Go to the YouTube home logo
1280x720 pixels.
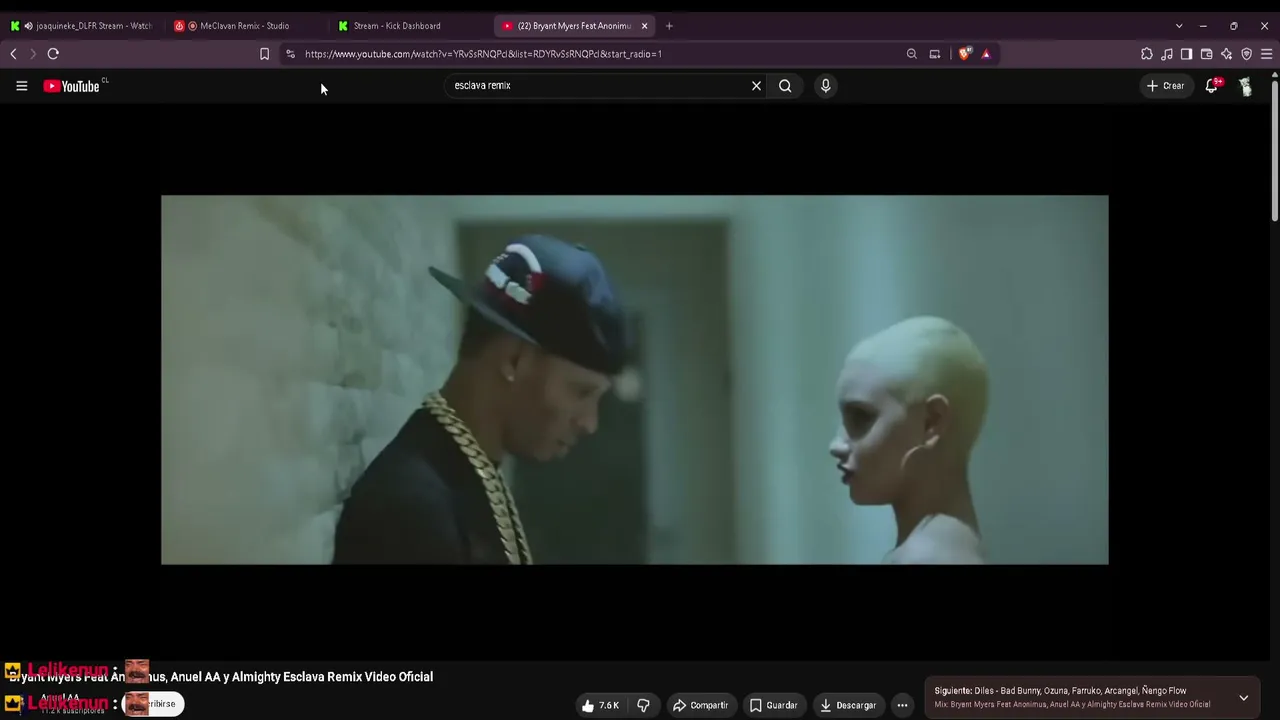pyautogui.click(x=72, y=86)
